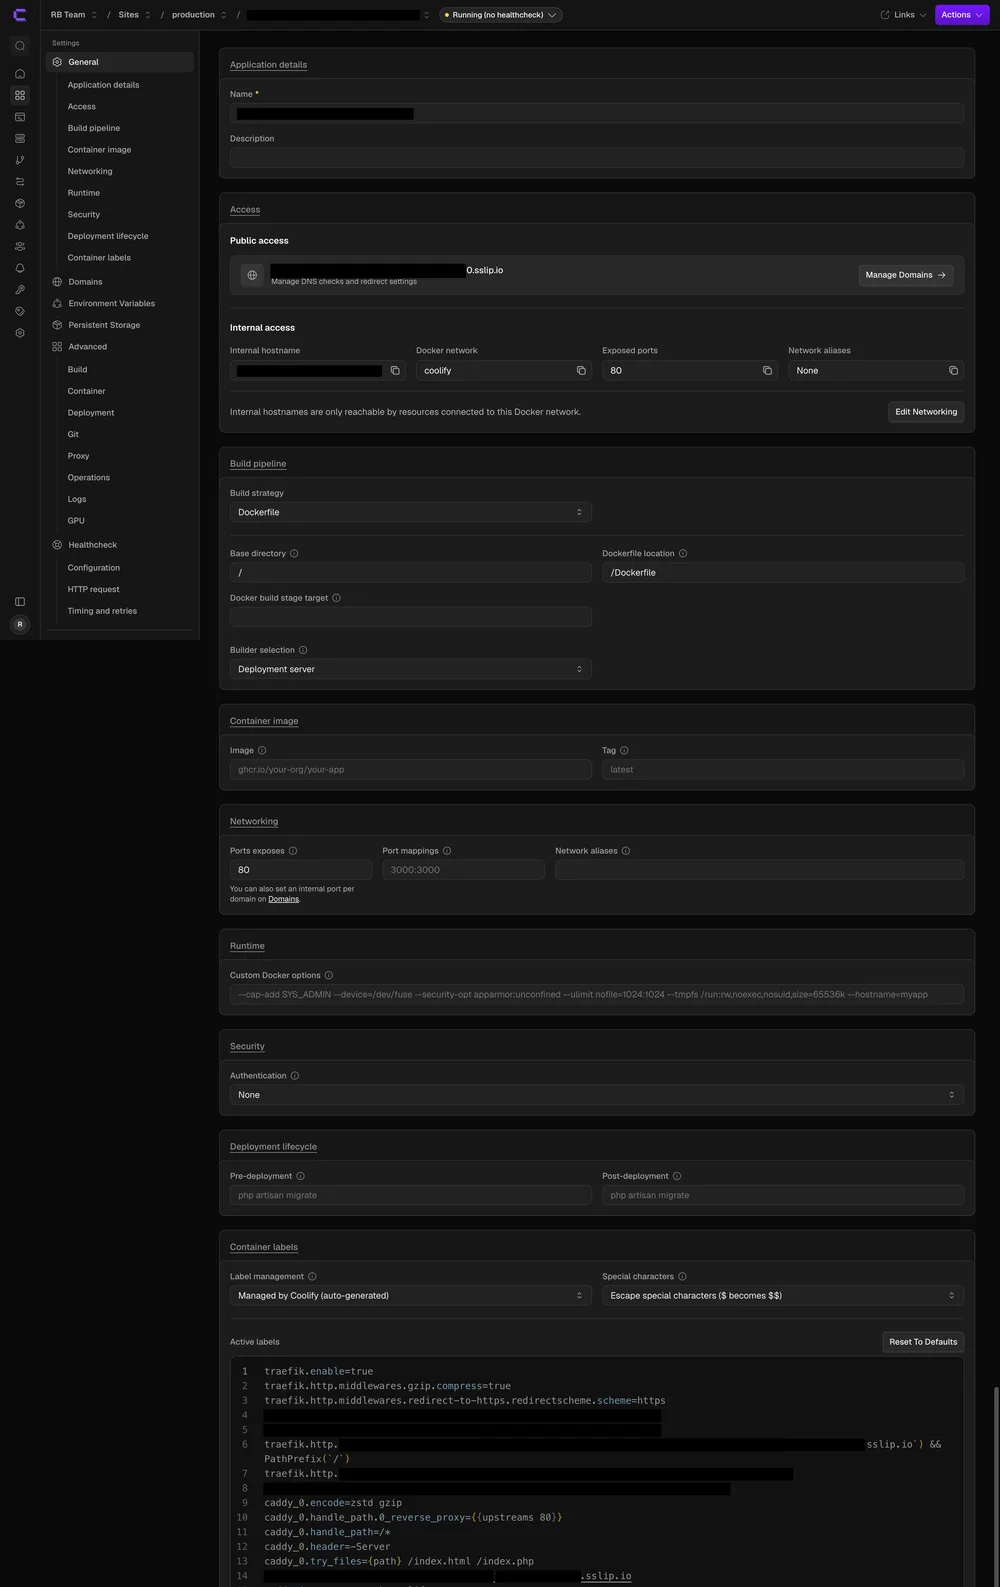
Task: Open the notifications bell icon
Action: click(x=20, y=268)
